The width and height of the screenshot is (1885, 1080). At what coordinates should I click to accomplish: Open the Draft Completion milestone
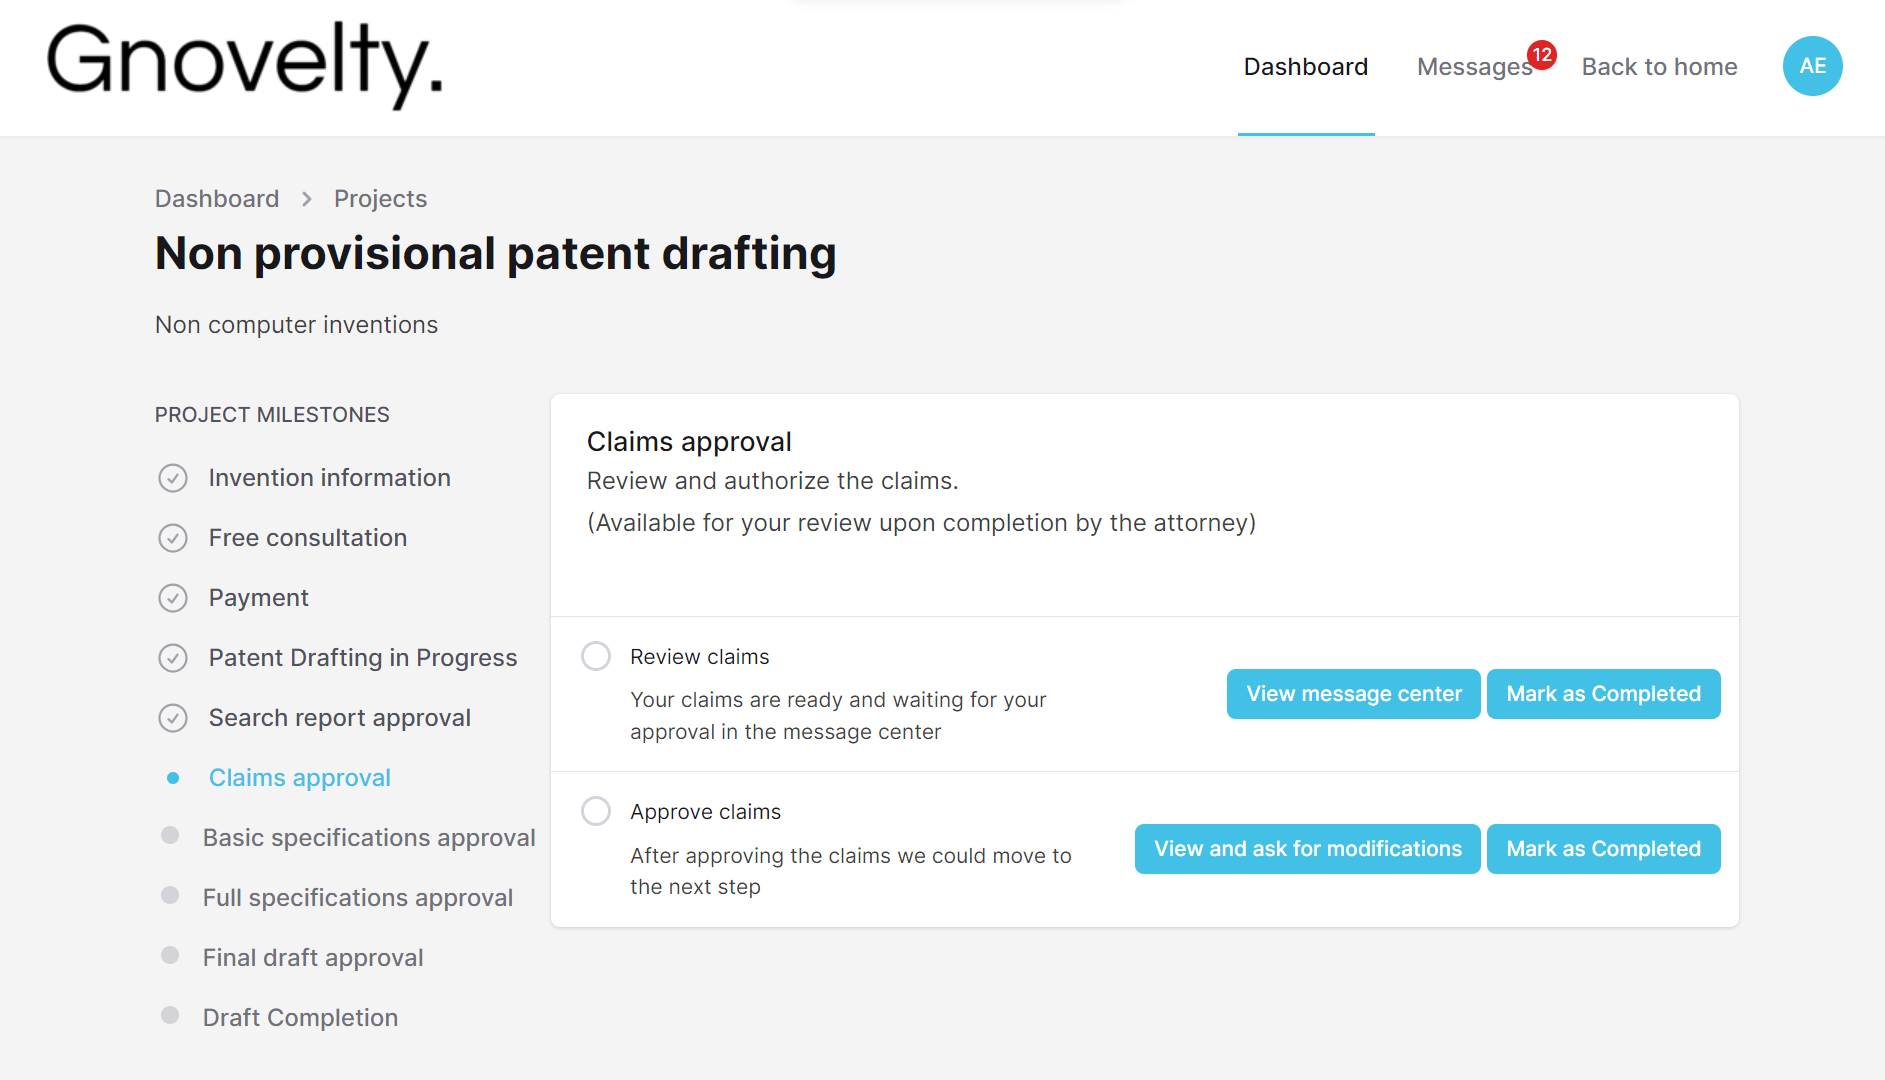[x=300, y=1017]
